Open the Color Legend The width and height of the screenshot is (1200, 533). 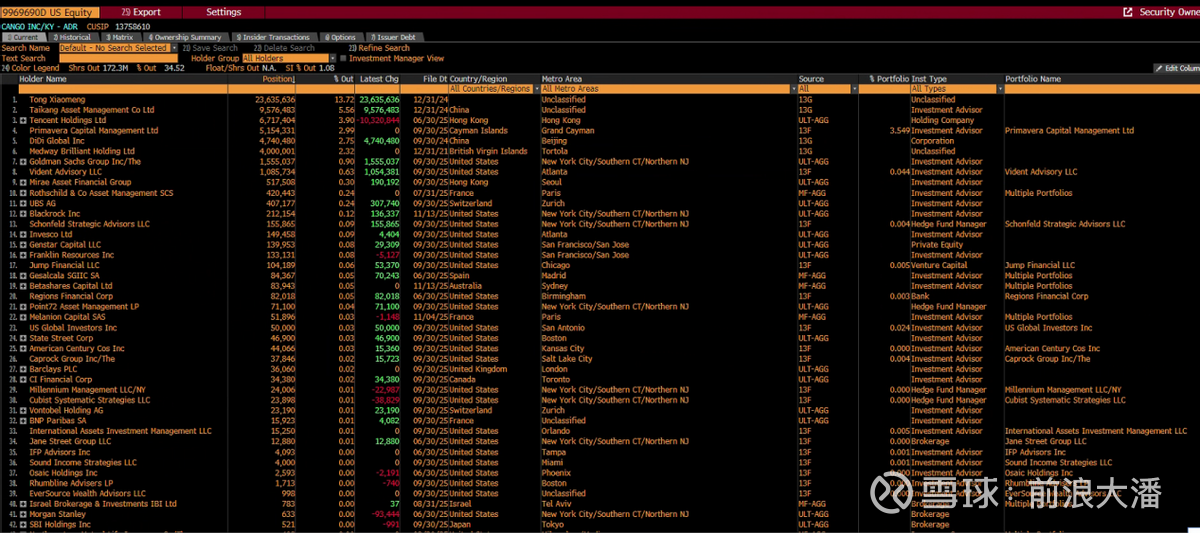(31, 68)
